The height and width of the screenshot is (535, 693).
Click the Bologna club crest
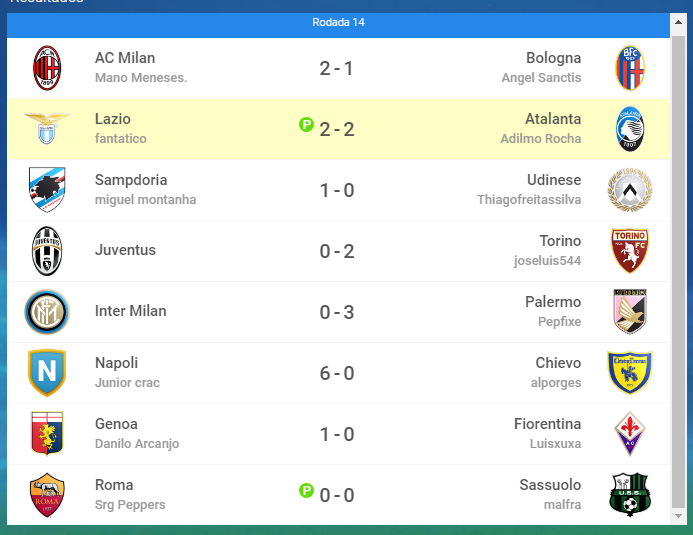[630, 68]
